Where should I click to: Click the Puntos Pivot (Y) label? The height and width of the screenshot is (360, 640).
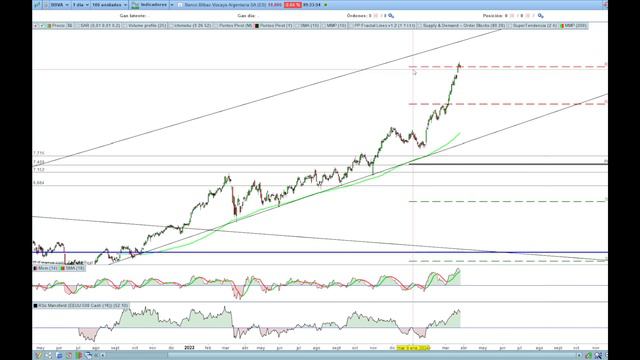pos(276,26)
